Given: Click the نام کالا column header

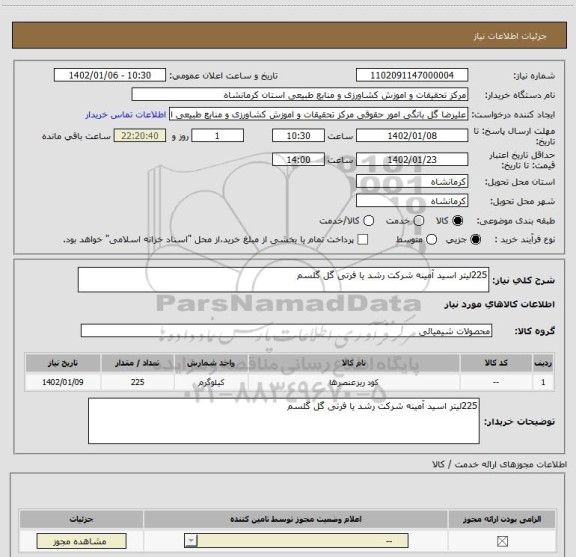Looking at the screenshot, I should pyautogui.click(x=354, y=363).
